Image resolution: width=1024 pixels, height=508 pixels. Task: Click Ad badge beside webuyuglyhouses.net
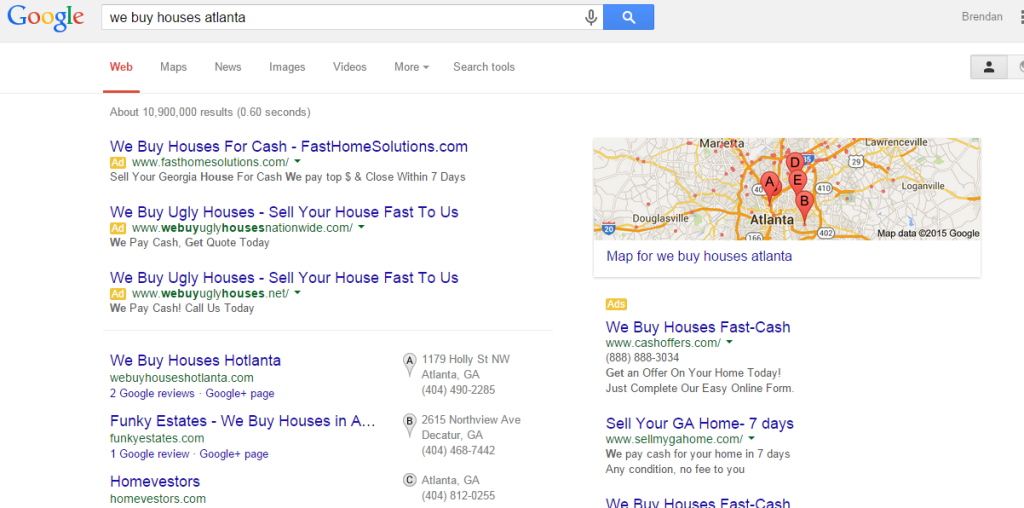(118, 293)
